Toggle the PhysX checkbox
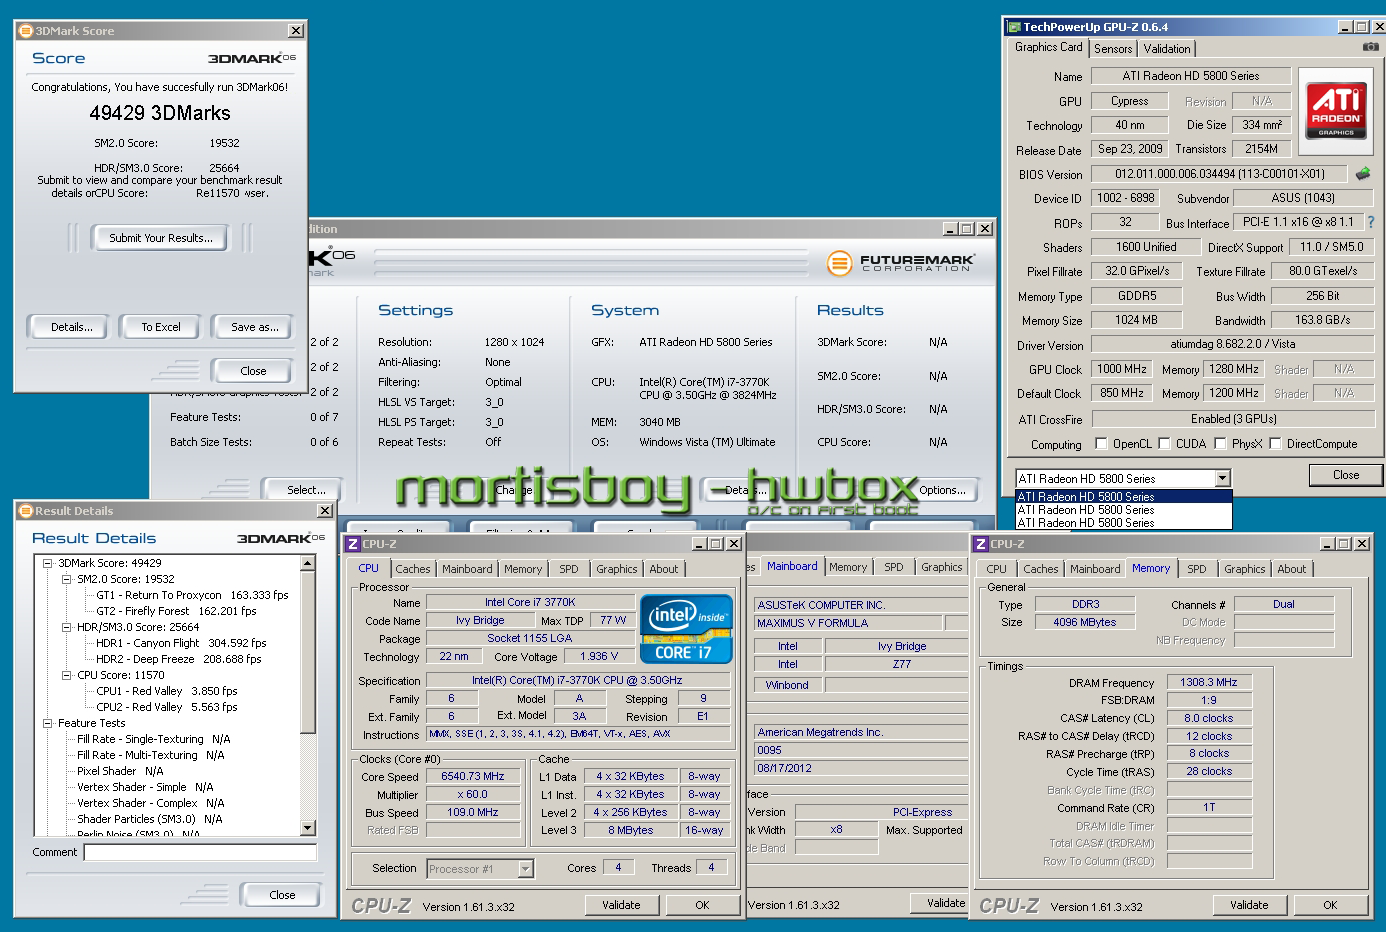The image size is (1386, 932). (1220, 444)
